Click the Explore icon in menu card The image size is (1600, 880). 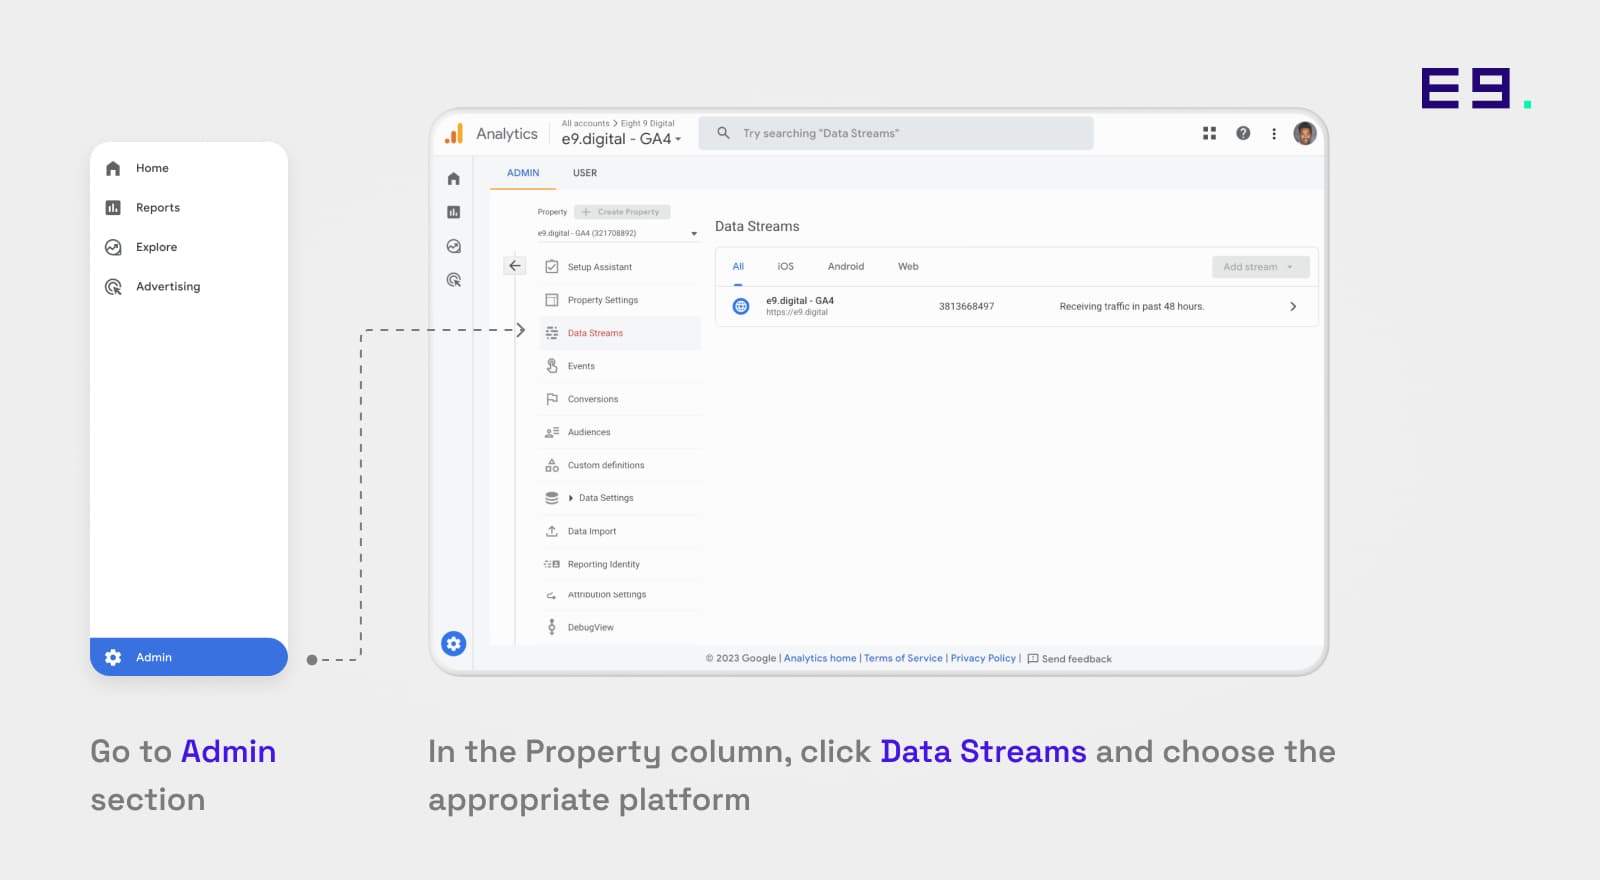click(113, 247)
